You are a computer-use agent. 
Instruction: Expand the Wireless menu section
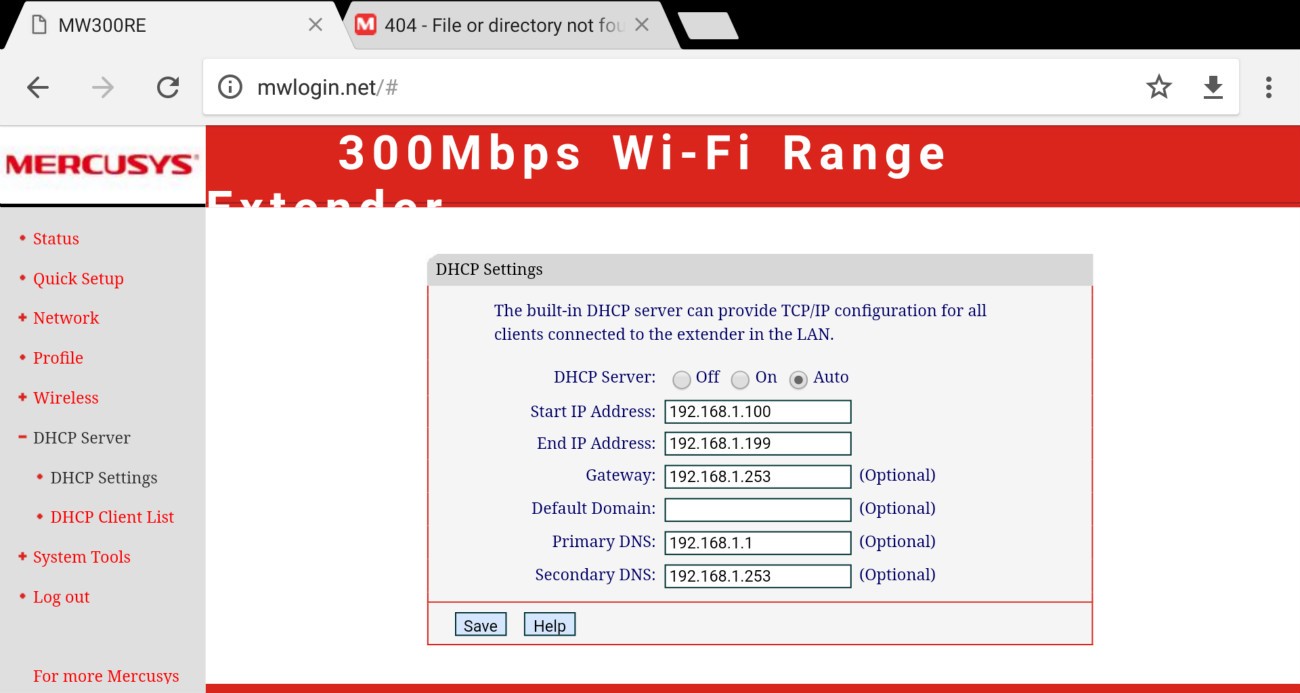click(65, 398)
